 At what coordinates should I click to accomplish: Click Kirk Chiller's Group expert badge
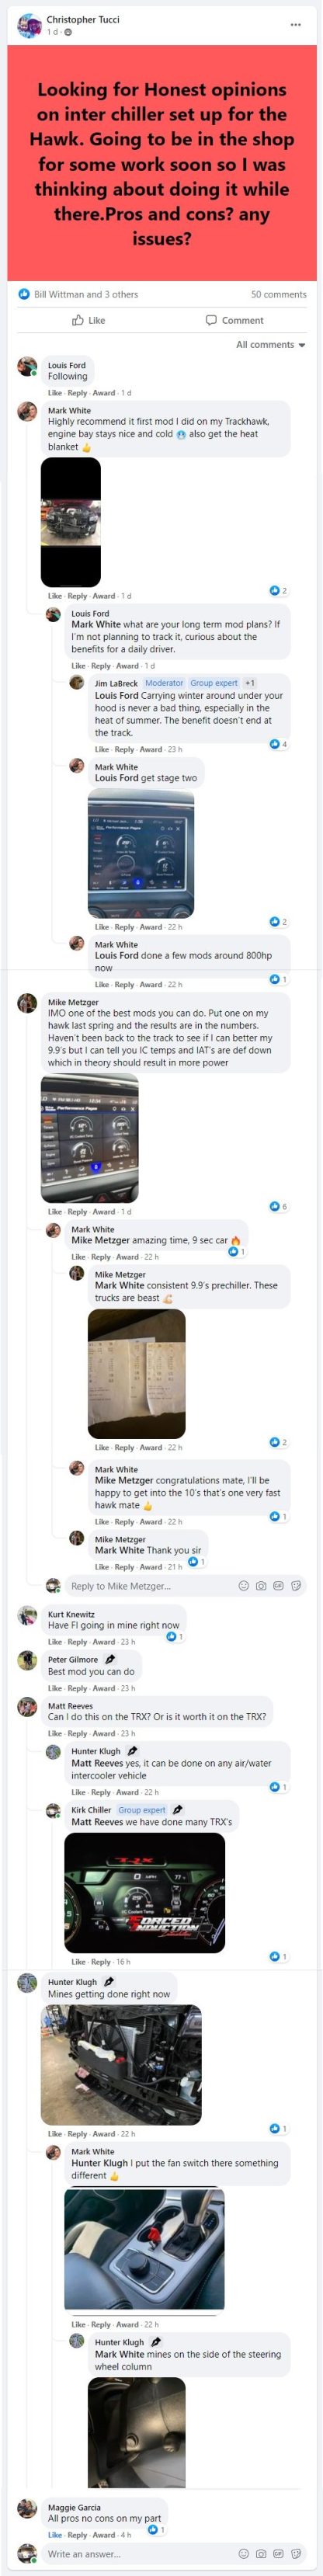click(x=142, y=1810)
